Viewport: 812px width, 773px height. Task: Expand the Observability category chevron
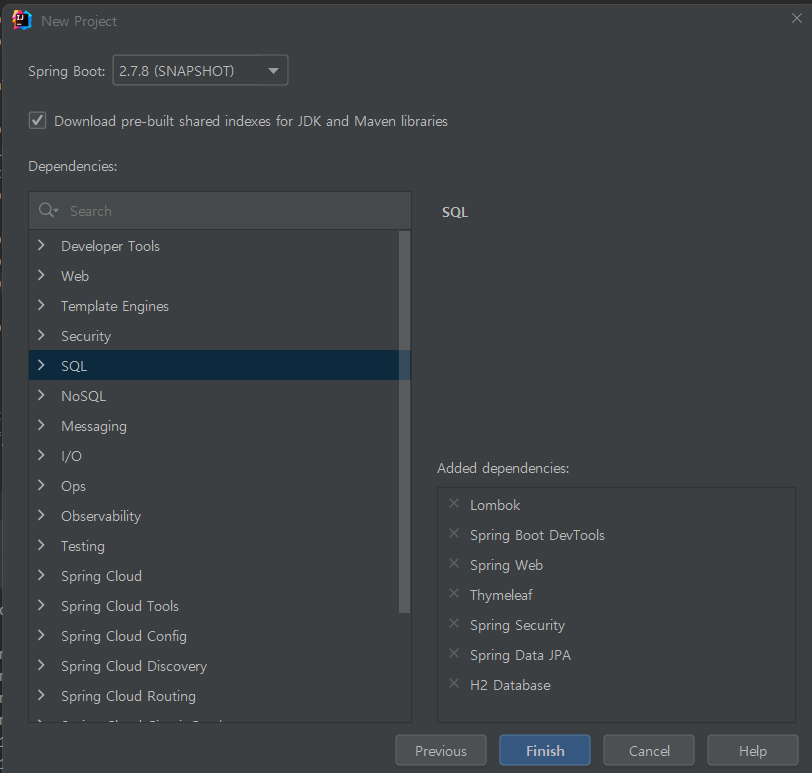(41, 516)
